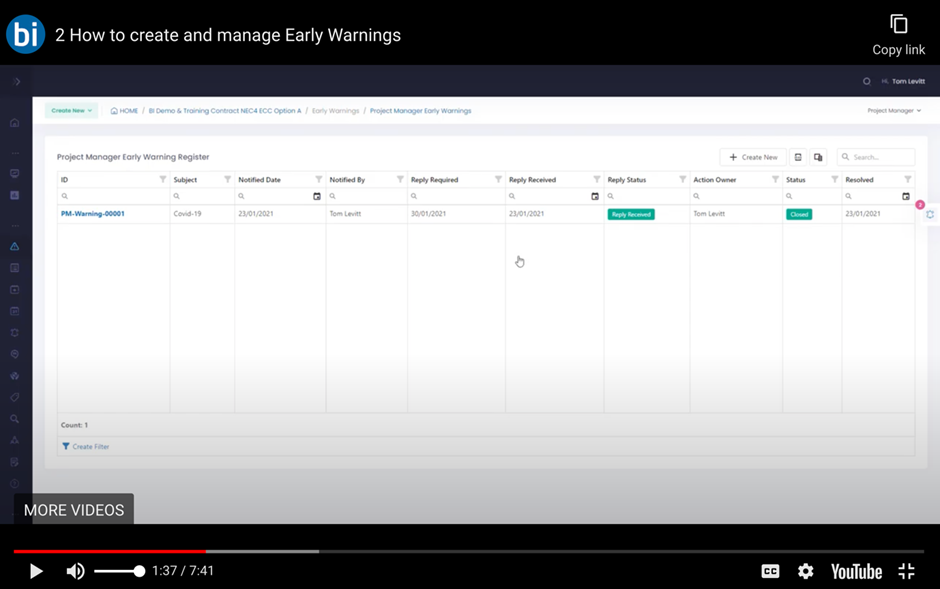Open the MORE VIDEOS overlay
Screen dimensions: 940x589
click(74, 509)
